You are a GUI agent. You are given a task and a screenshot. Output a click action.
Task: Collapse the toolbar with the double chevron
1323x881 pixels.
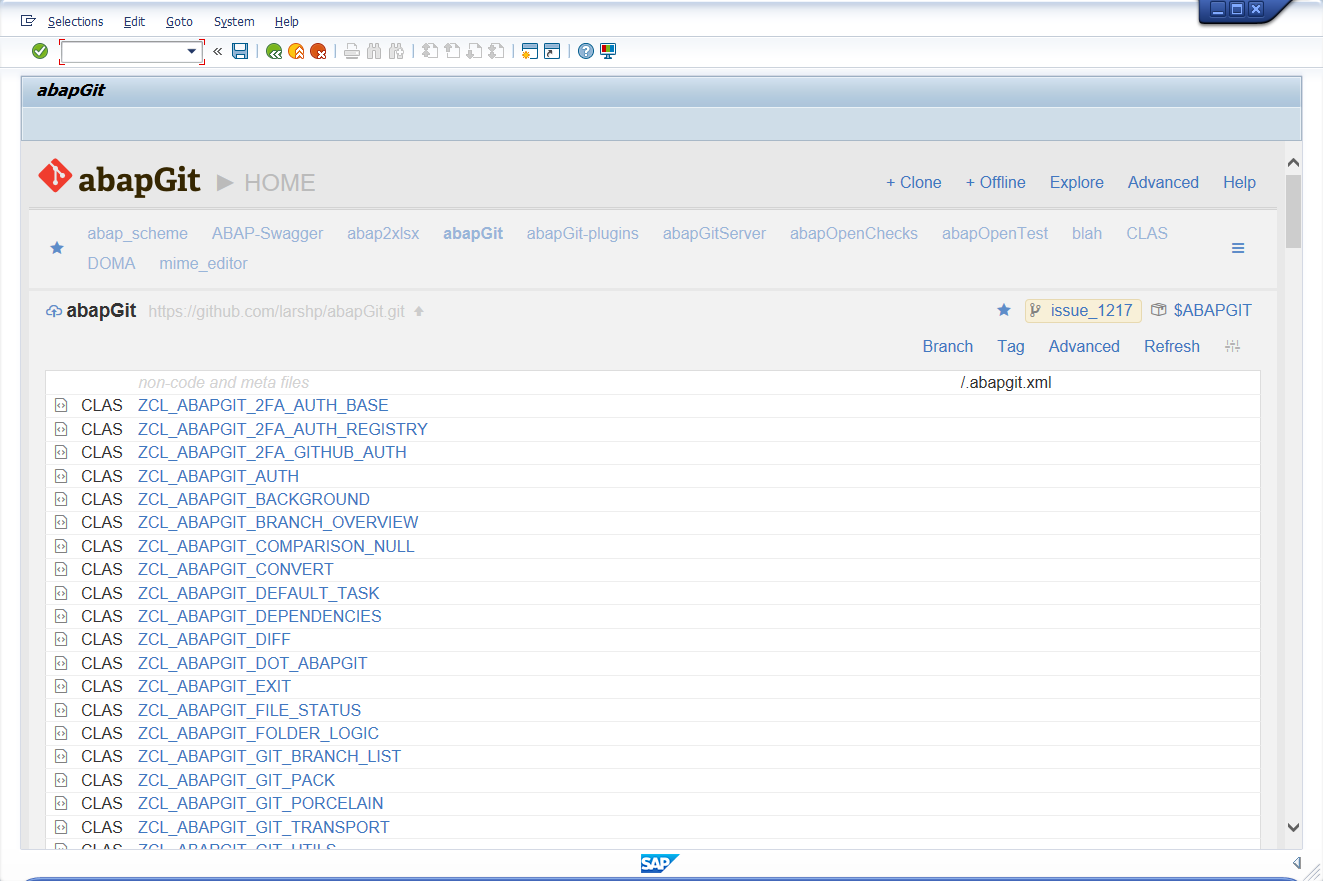pyautogui.click(x=216, y=51)
